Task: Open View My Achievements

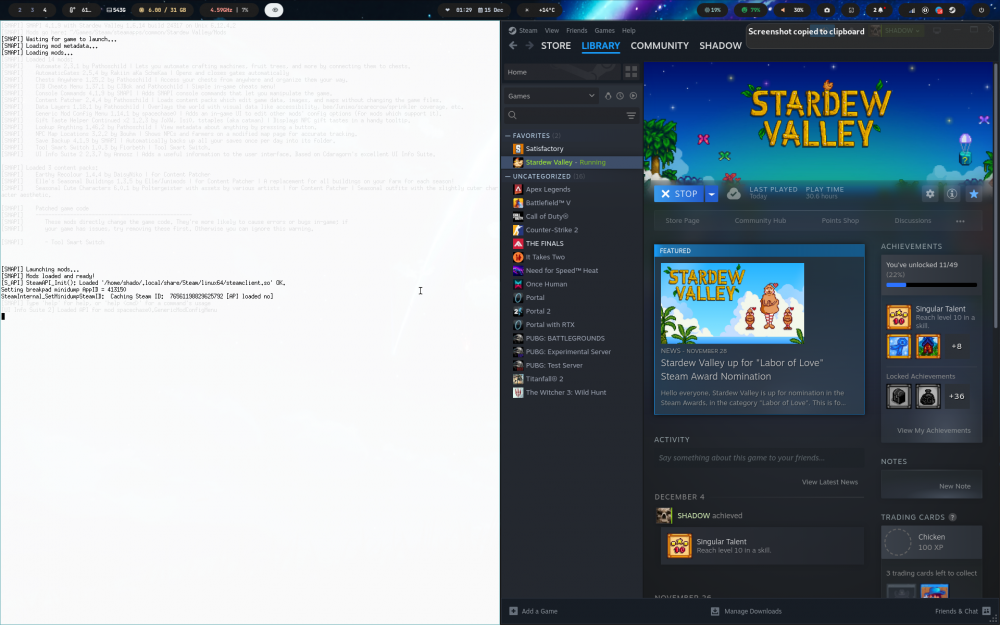Action: click(x=934, y=430)
